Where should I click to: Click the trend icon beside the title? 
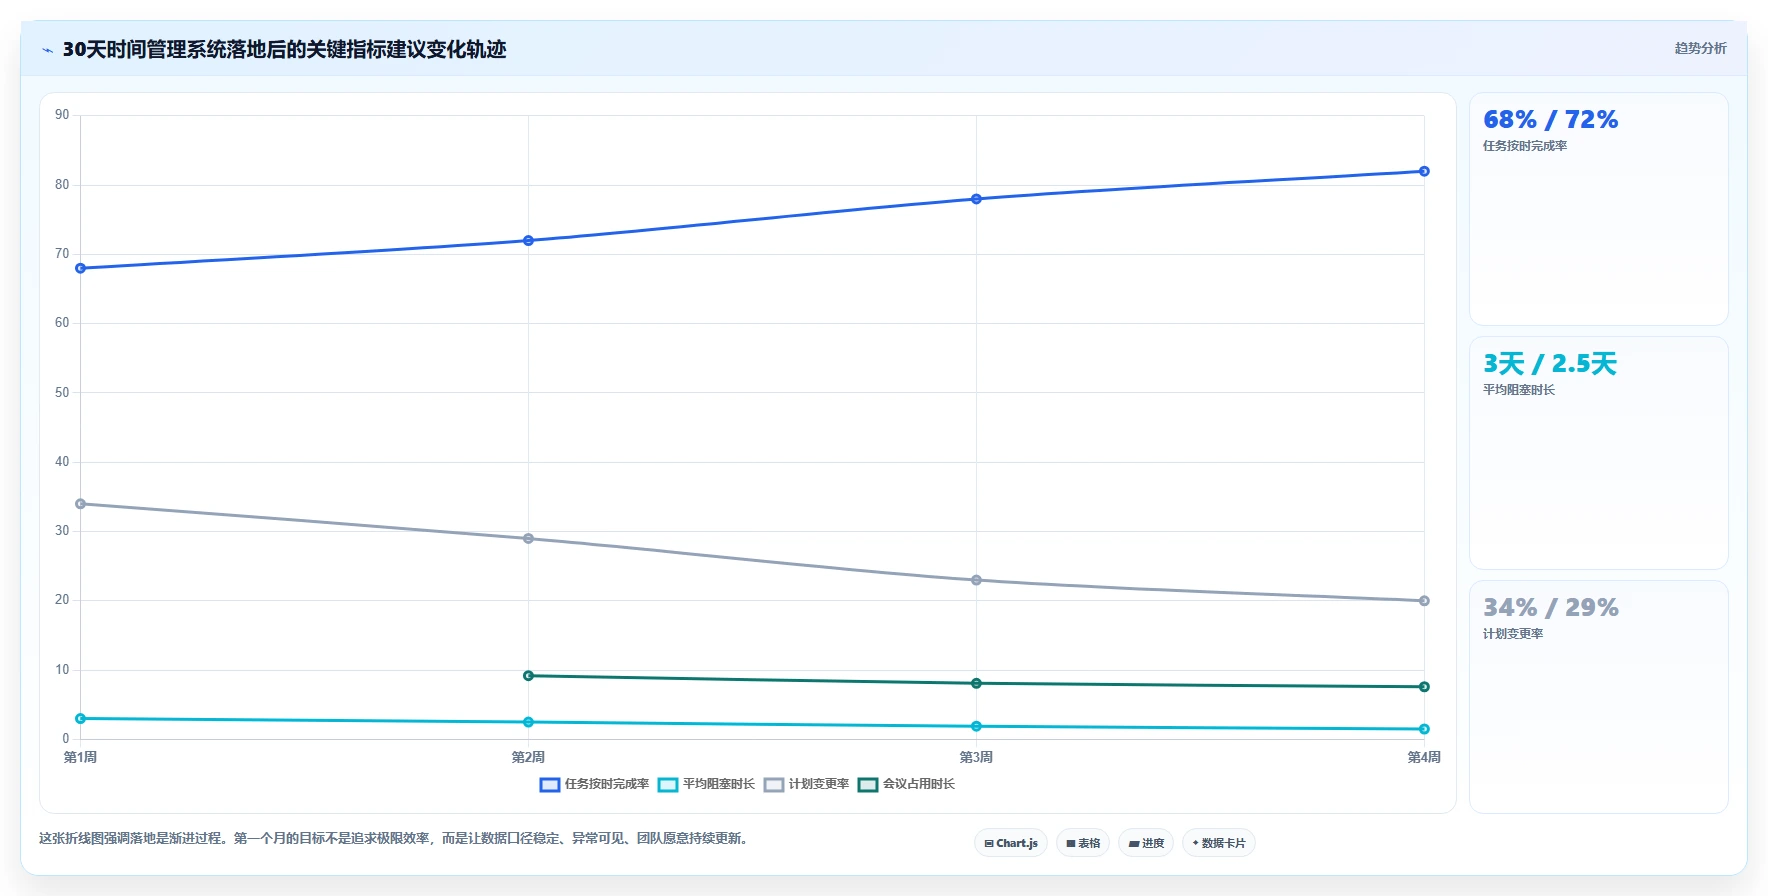click(x=47, y=50)
